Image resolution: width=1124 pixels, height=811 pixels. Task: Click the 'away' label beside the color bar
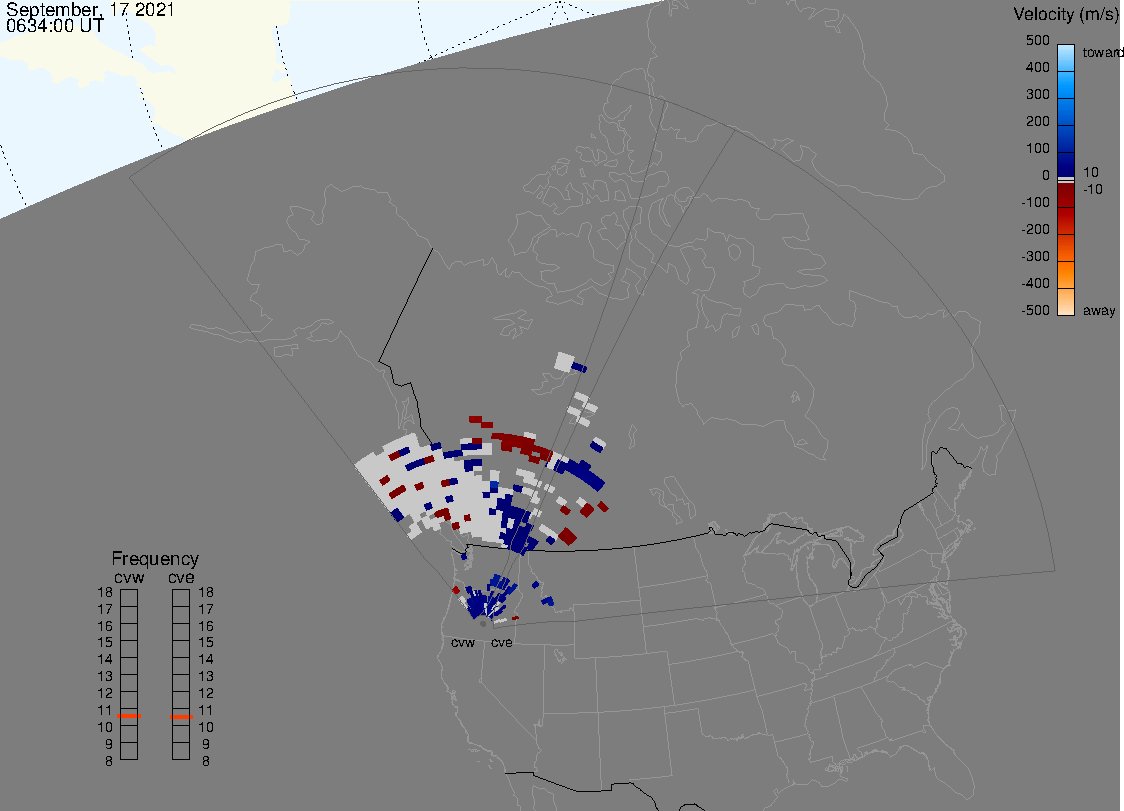[1099, 311]
